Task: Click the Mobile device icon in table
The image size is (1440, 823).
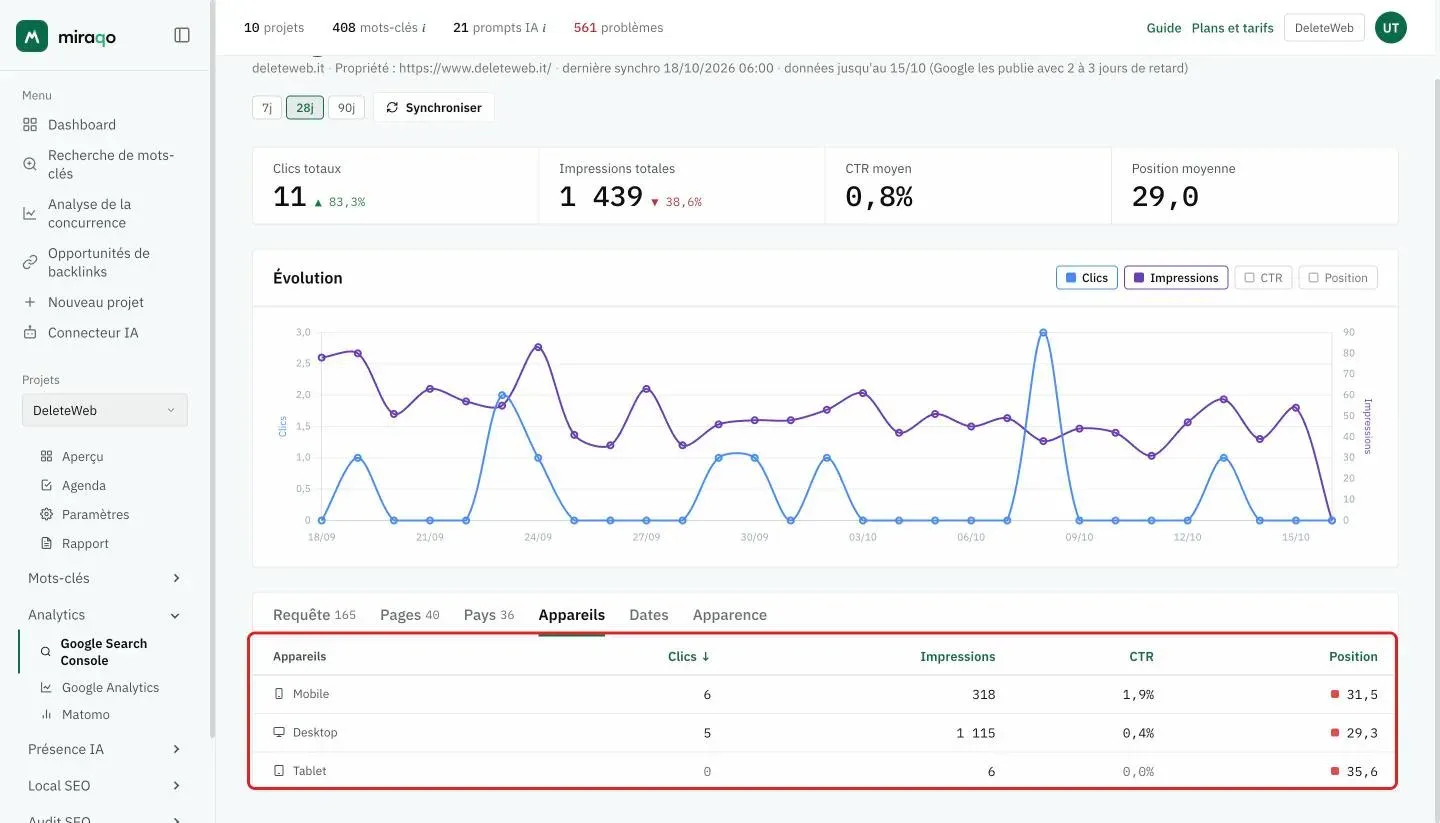Action: [279, 694]
